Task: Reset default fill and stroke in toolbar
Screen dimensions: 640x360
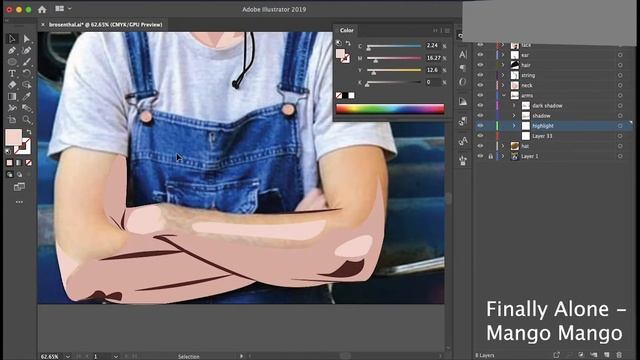Action: (8, 151)
